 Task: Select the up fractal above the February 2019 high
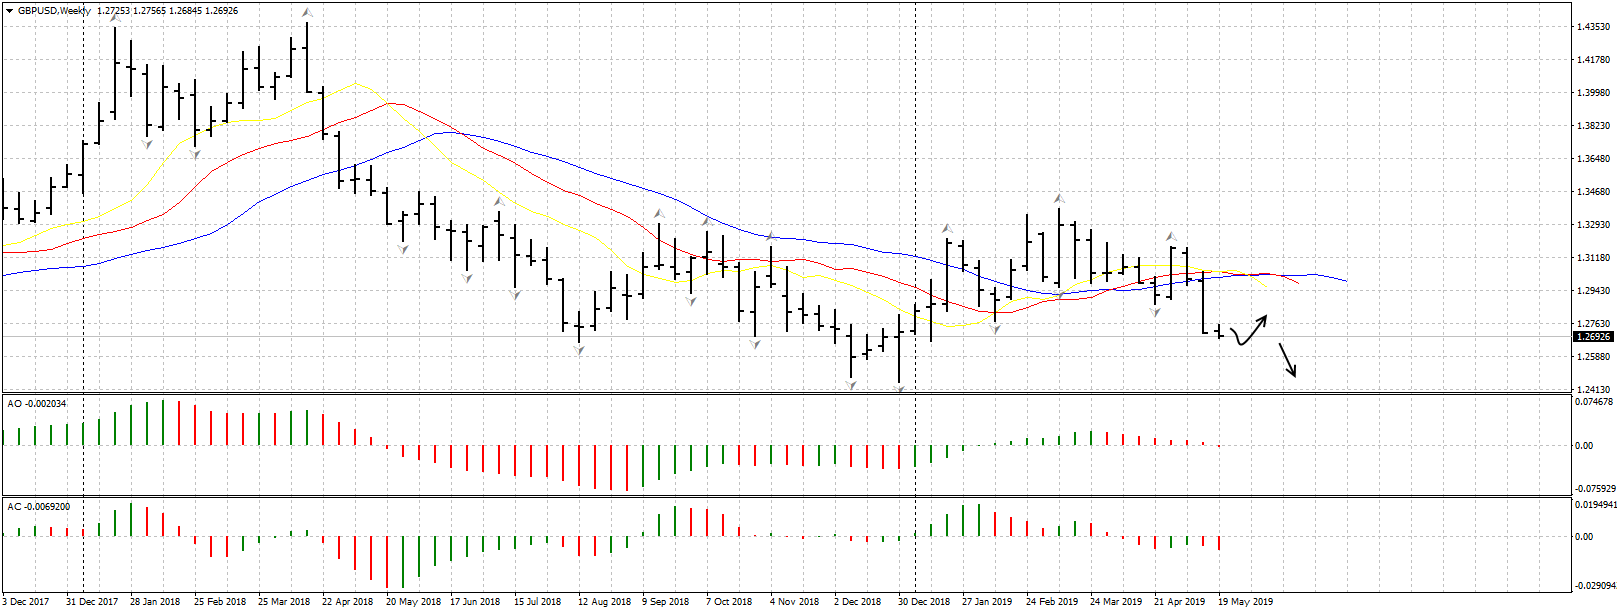click(1058, 199)
